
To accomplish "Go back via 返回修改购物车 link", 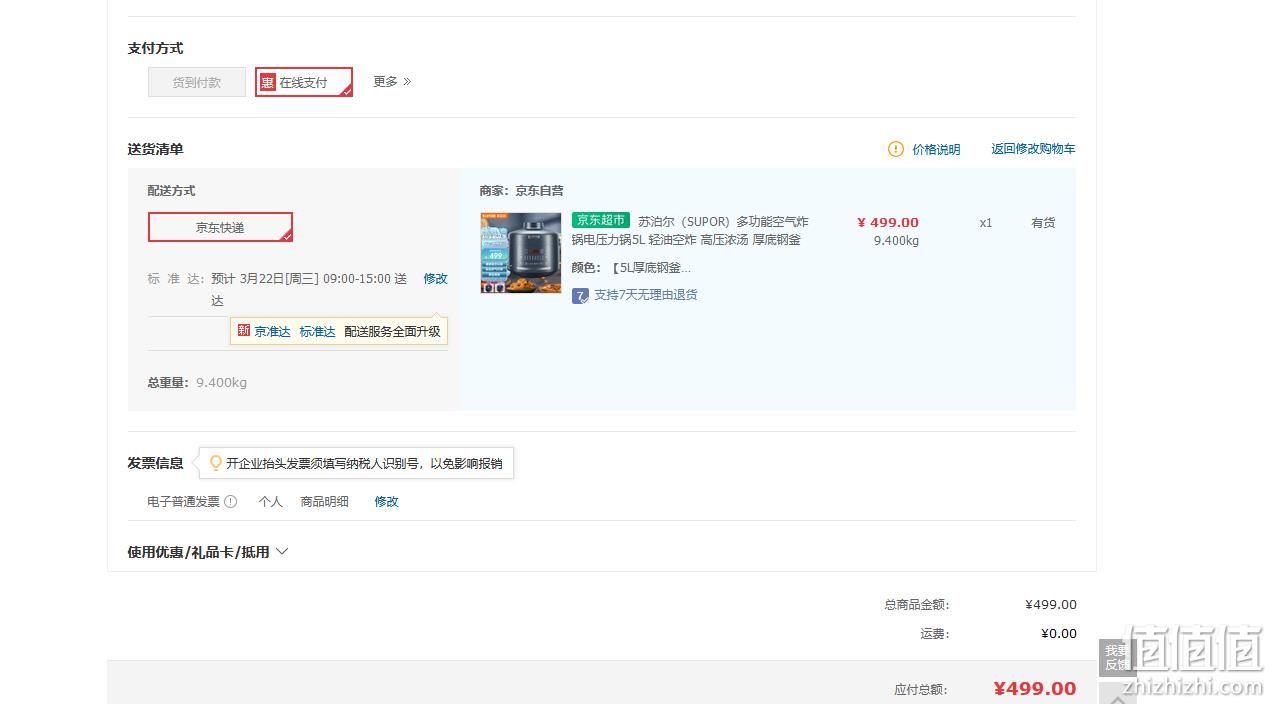I will coord(1033,149).
